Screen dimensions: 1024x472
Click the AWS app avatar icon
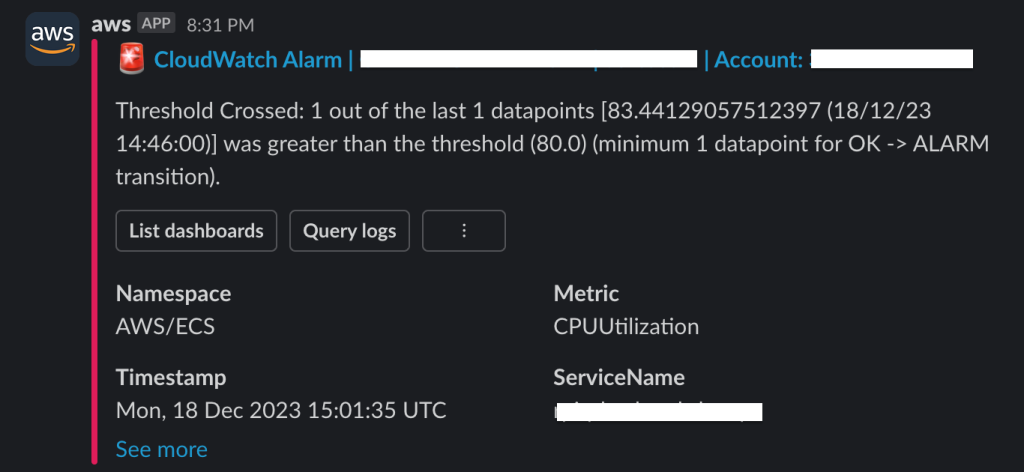click(52, 39)
